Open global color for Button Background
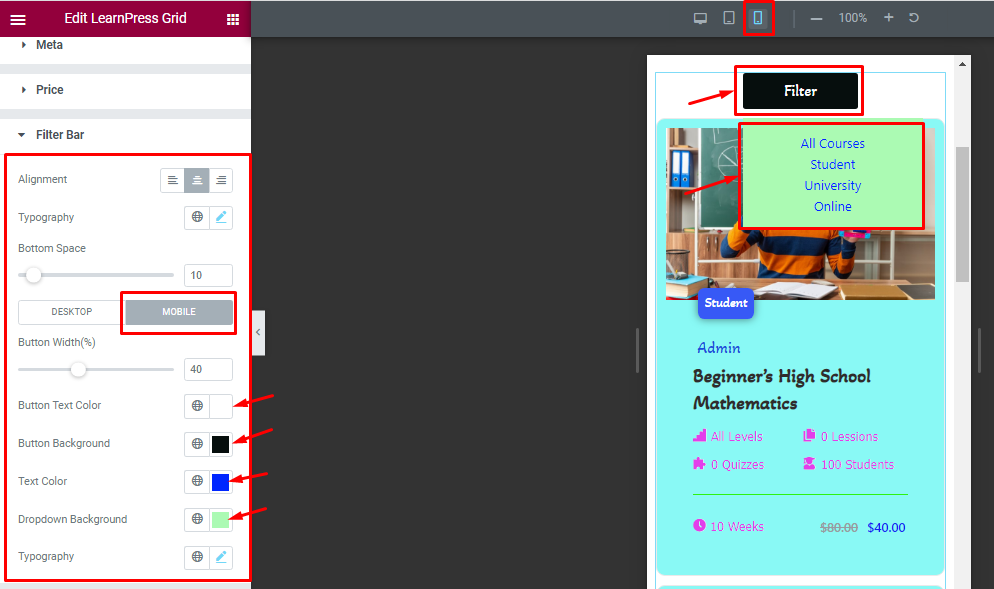994x589 pixels. tap(197, 443)
